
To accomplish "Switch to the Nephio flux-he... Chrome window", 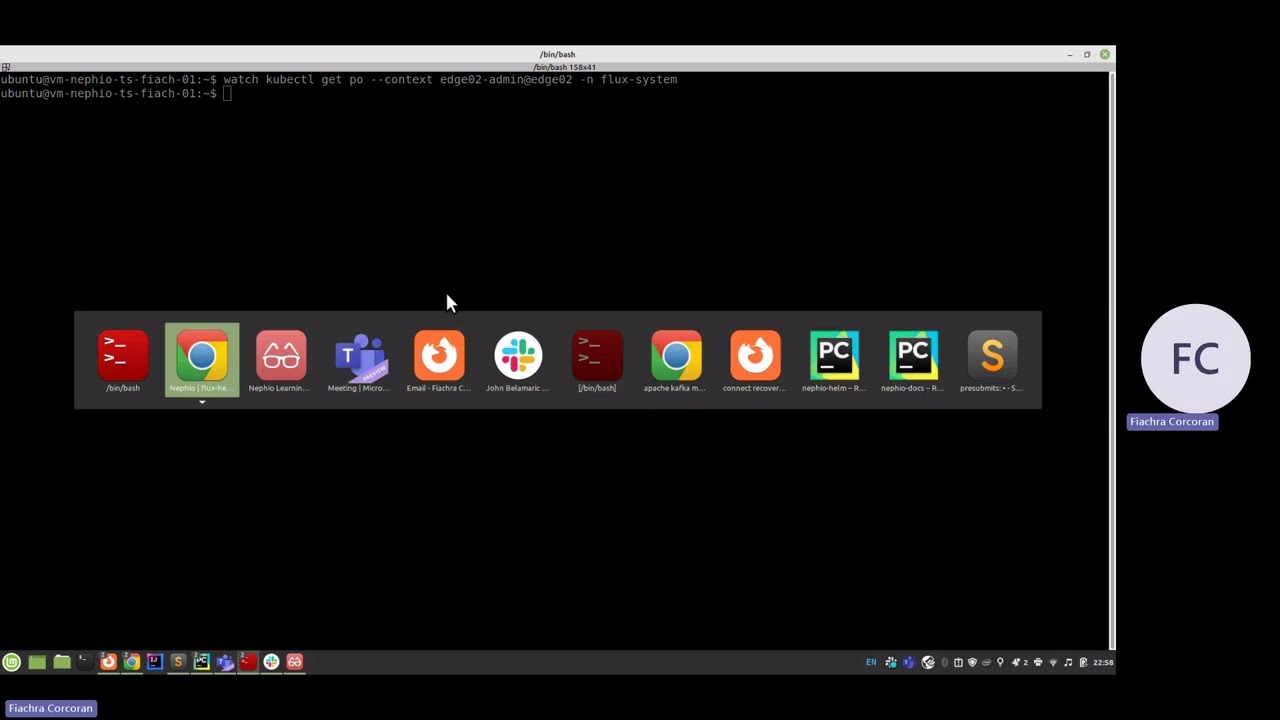I will pos(202,360).
